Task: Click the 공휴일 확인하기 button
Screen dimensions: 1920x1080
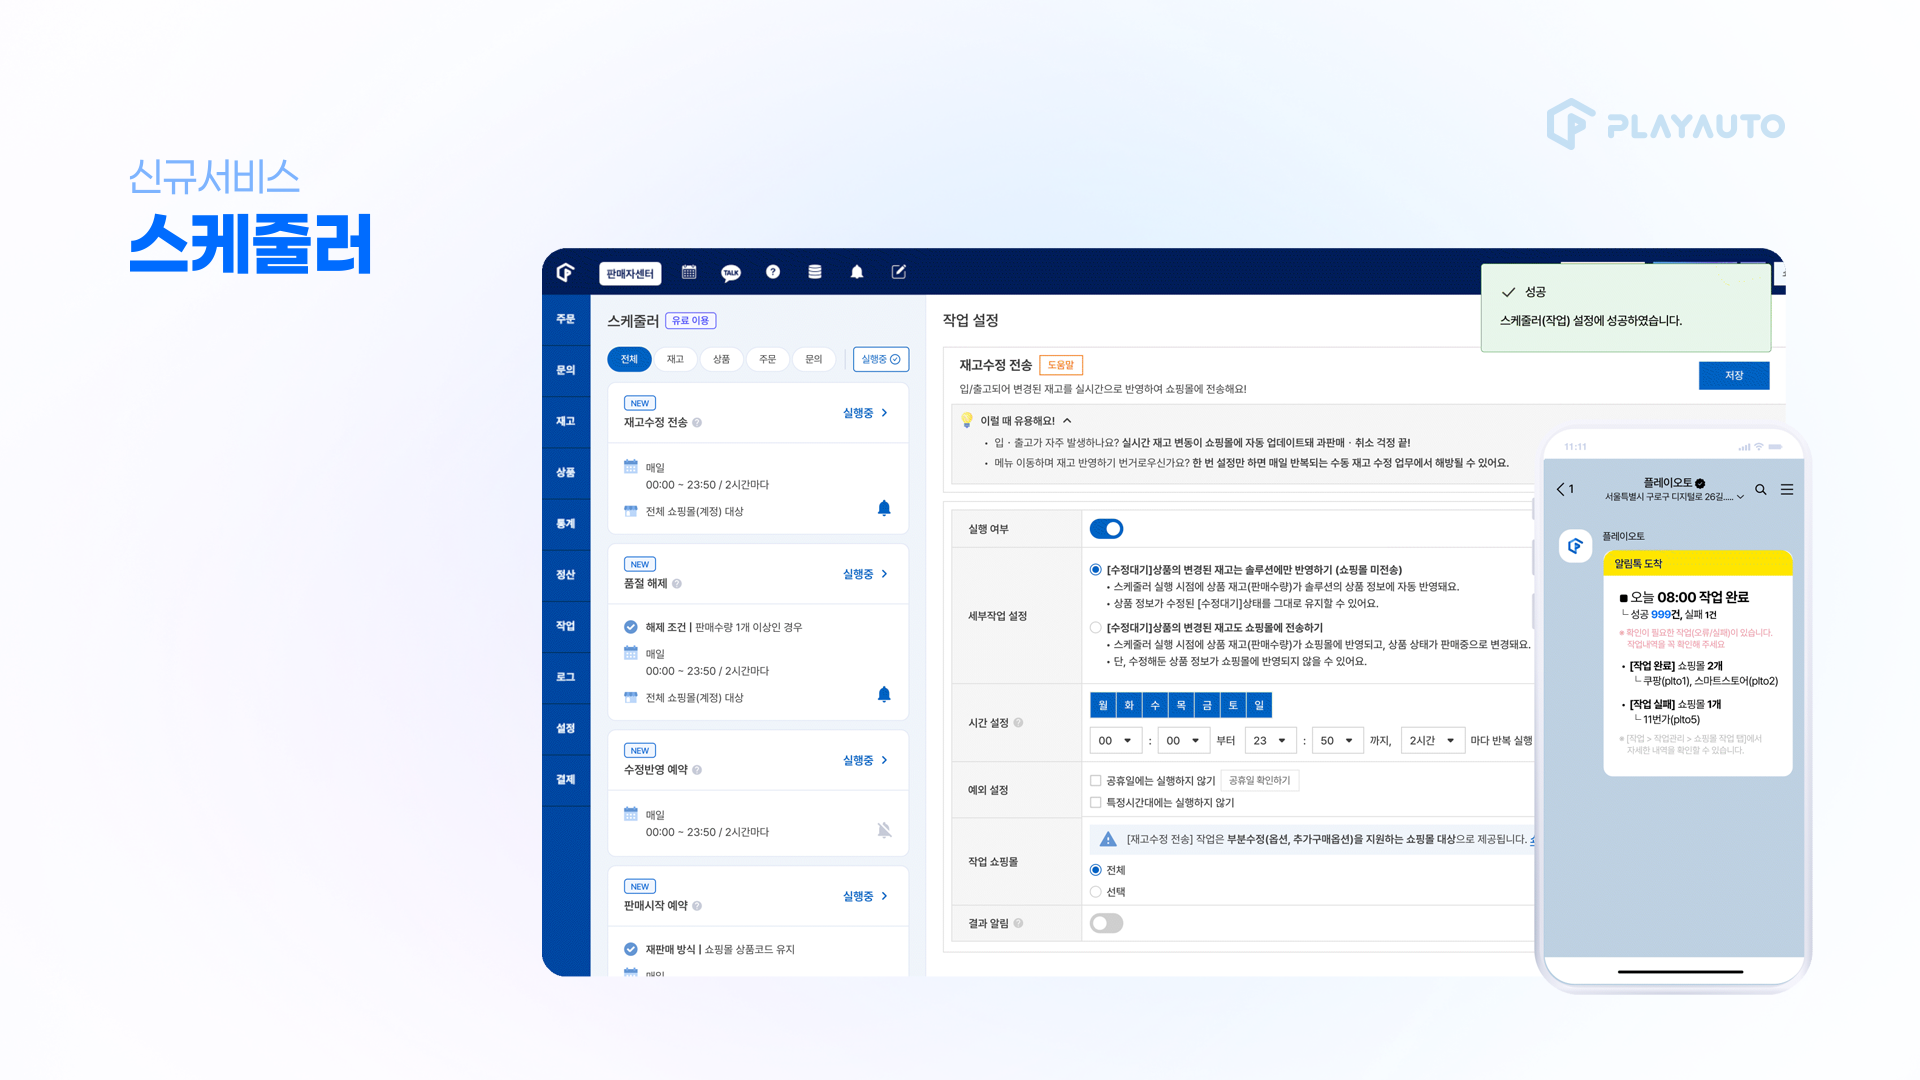Action: click(1259, 781)
